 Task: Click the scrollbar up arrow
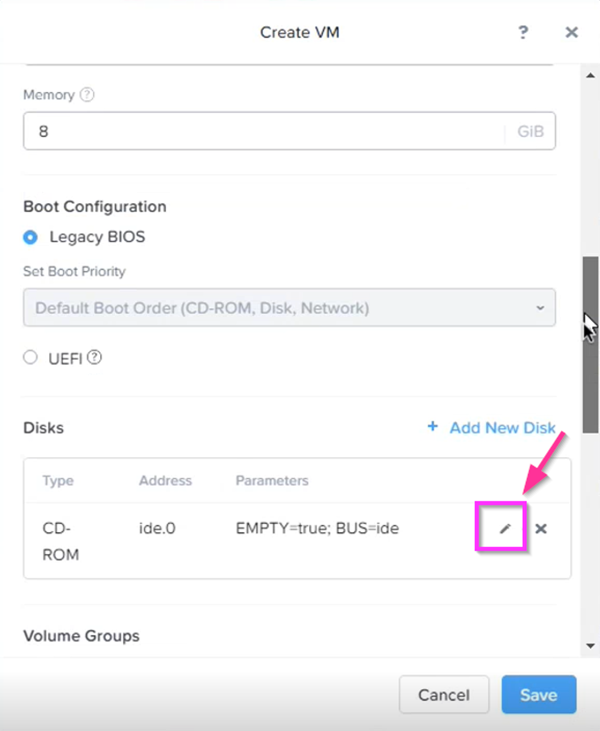coord(591,75)
